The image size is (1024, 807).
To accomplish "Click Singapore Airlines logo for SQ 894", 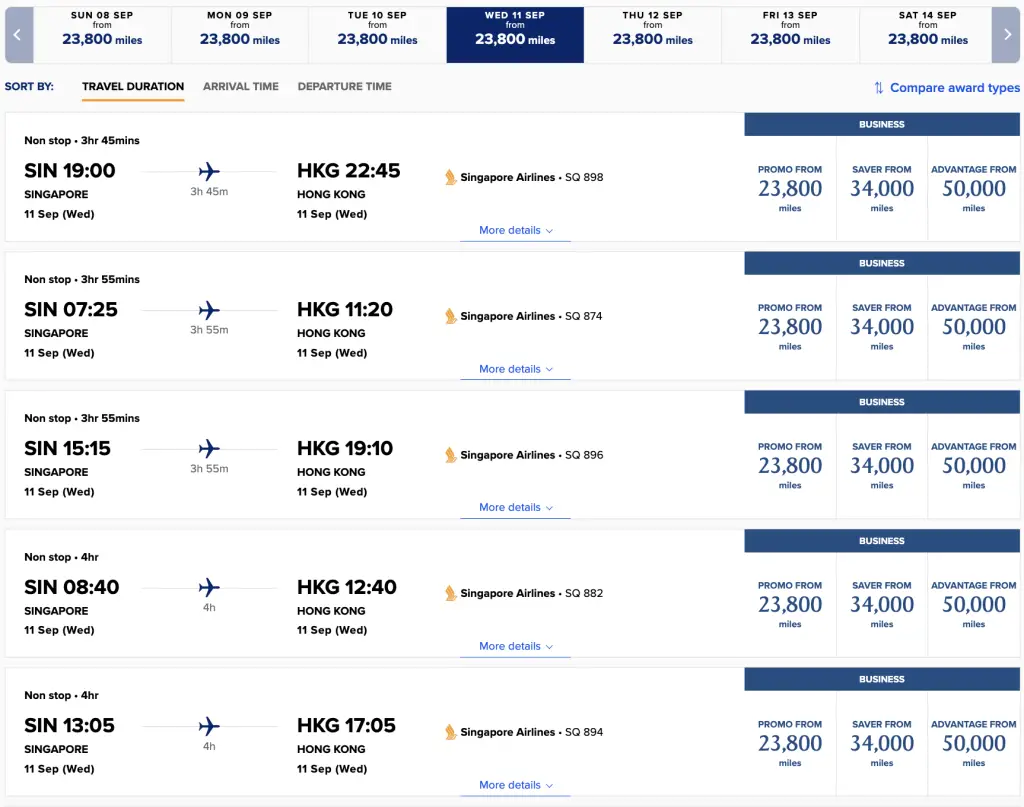I will (451, 732).
